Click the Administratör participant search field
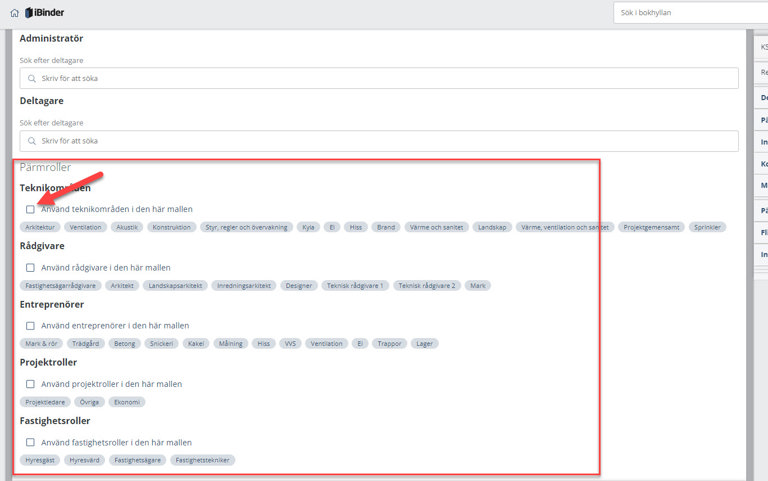768x481 pixels. (x=380, y=78)
